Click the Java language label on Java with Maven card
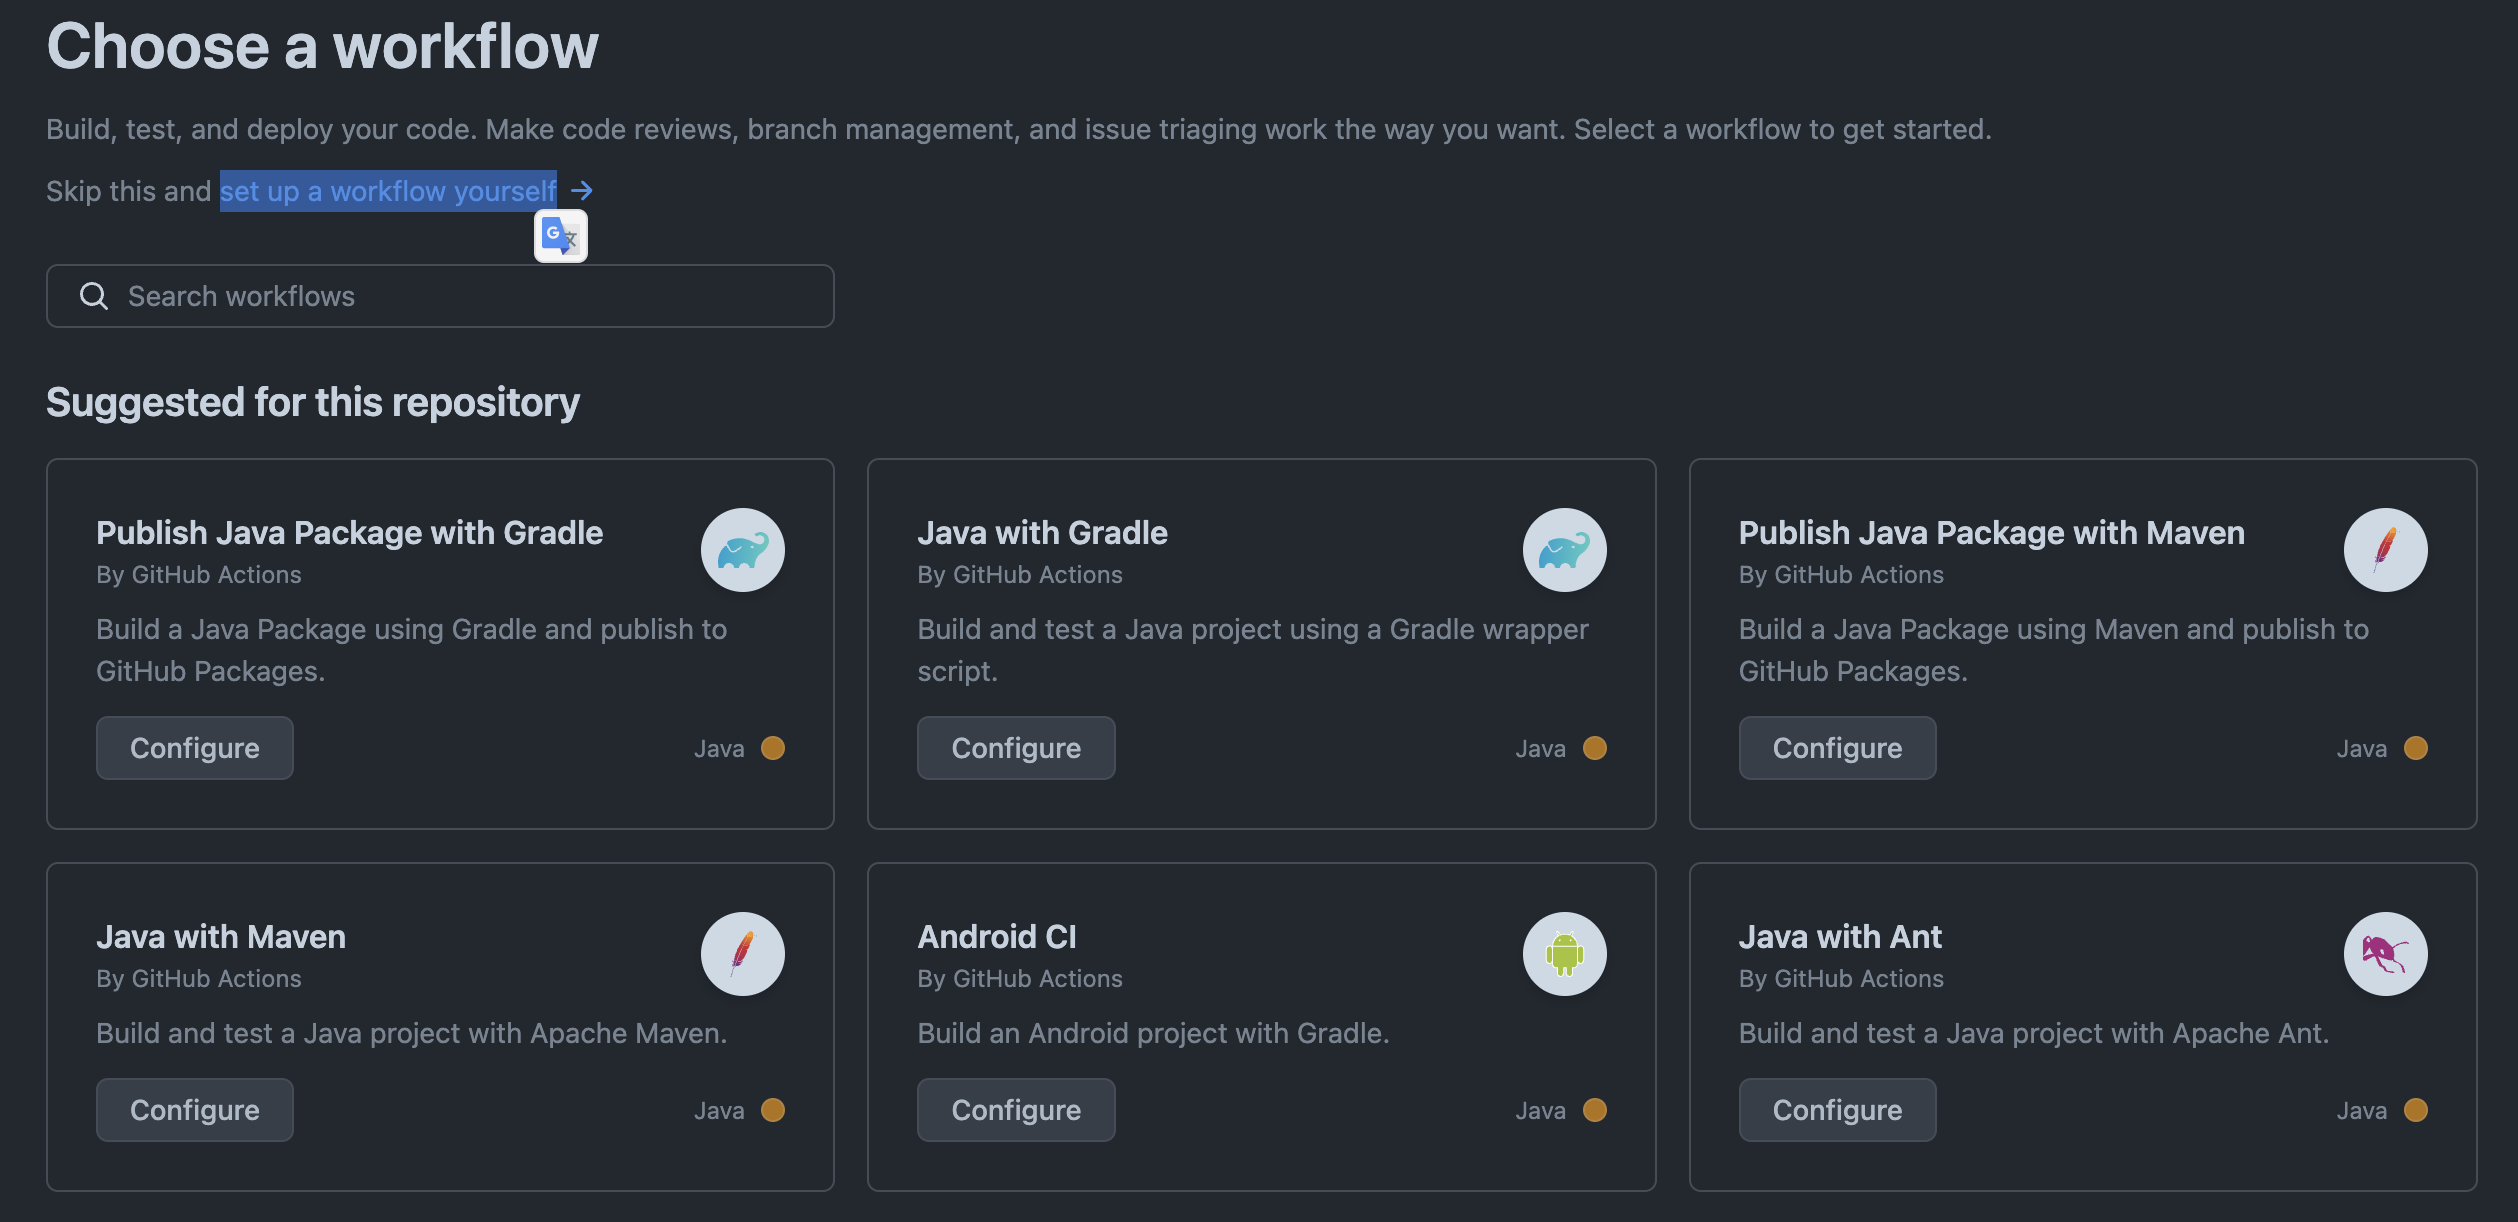 (719, 1110)
